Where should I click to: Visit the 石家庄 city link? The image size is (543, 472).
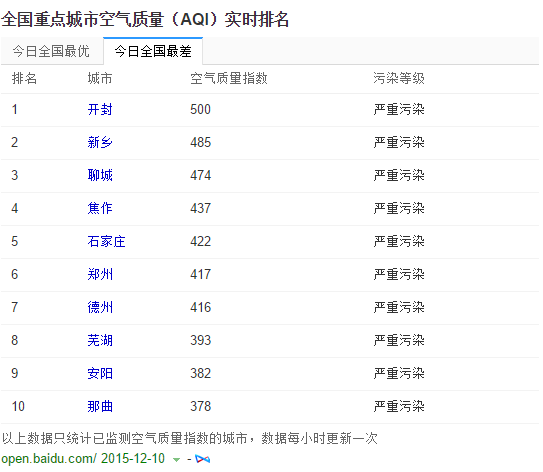[x=106, y=241]
